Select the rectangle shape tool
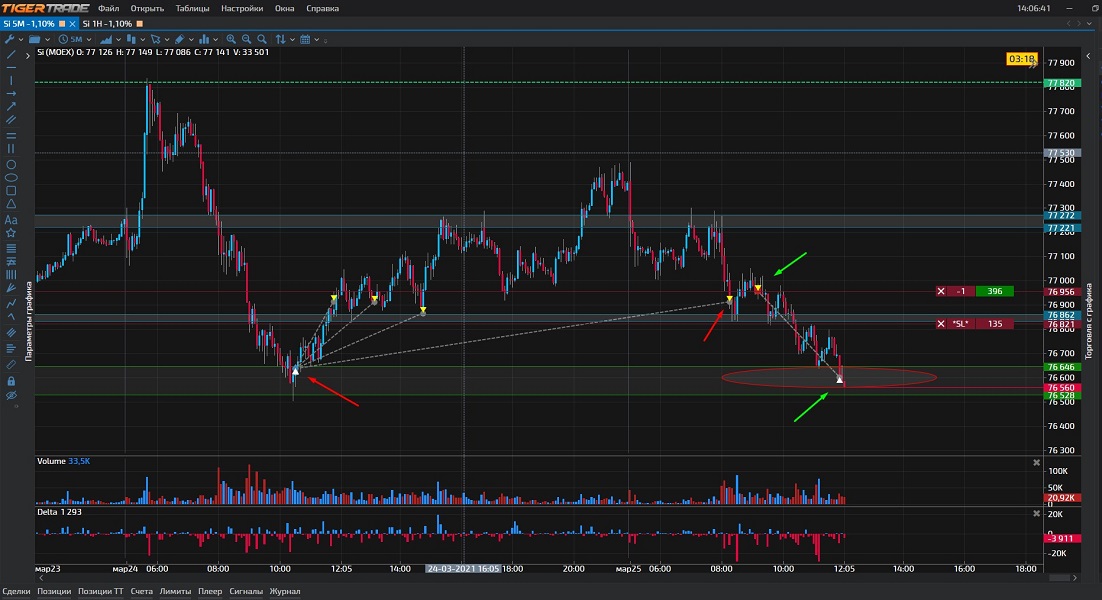The width and height of the screenshot is (1102, 600). [11, 190]
